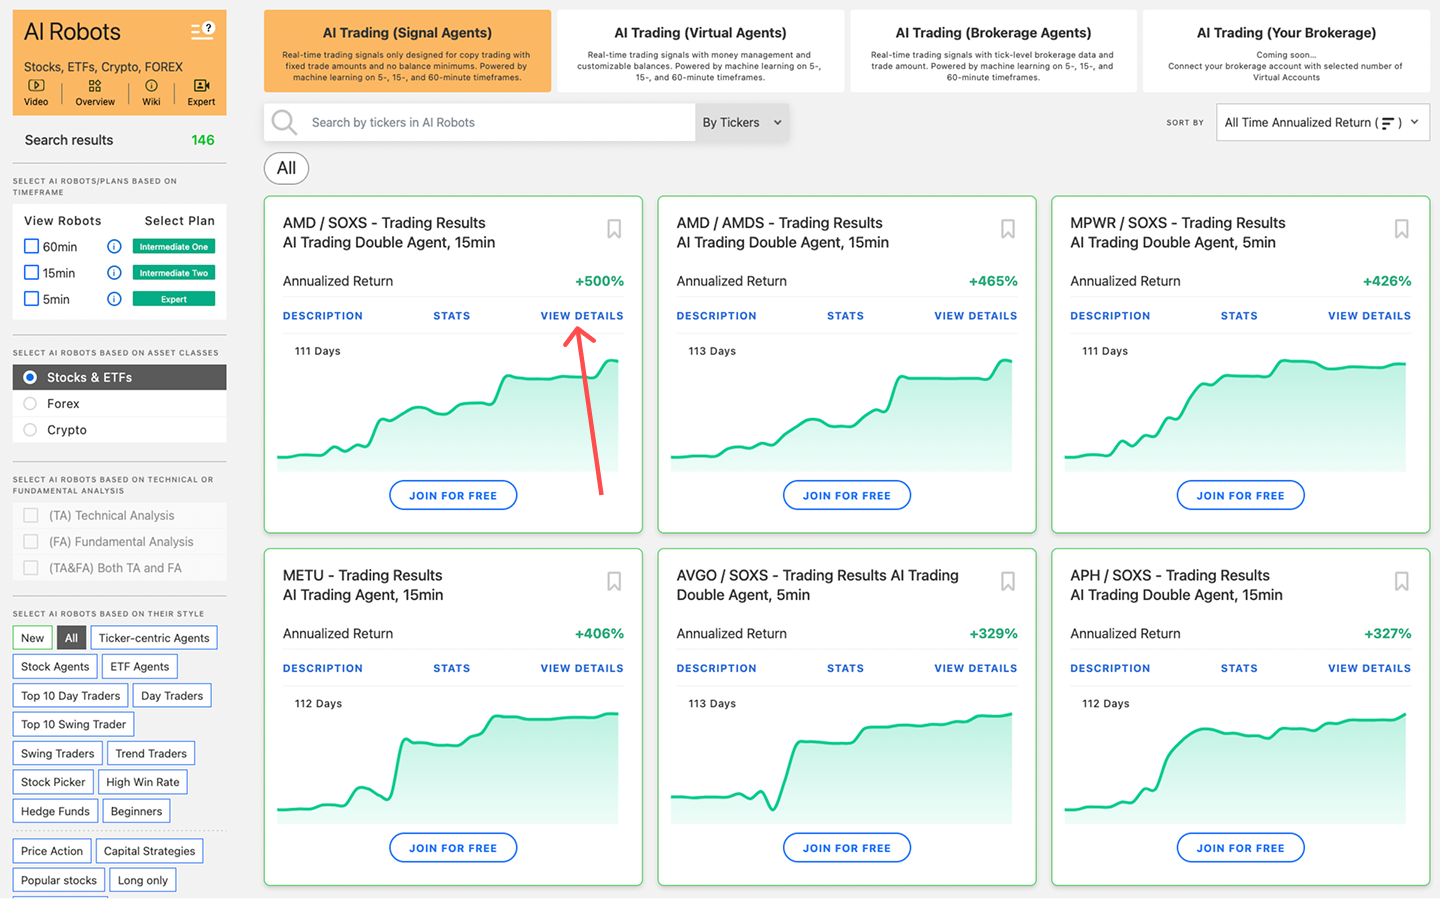The image size is (1440, 899).
Task: Select the Forex radio button
Action: click(30, 403)
